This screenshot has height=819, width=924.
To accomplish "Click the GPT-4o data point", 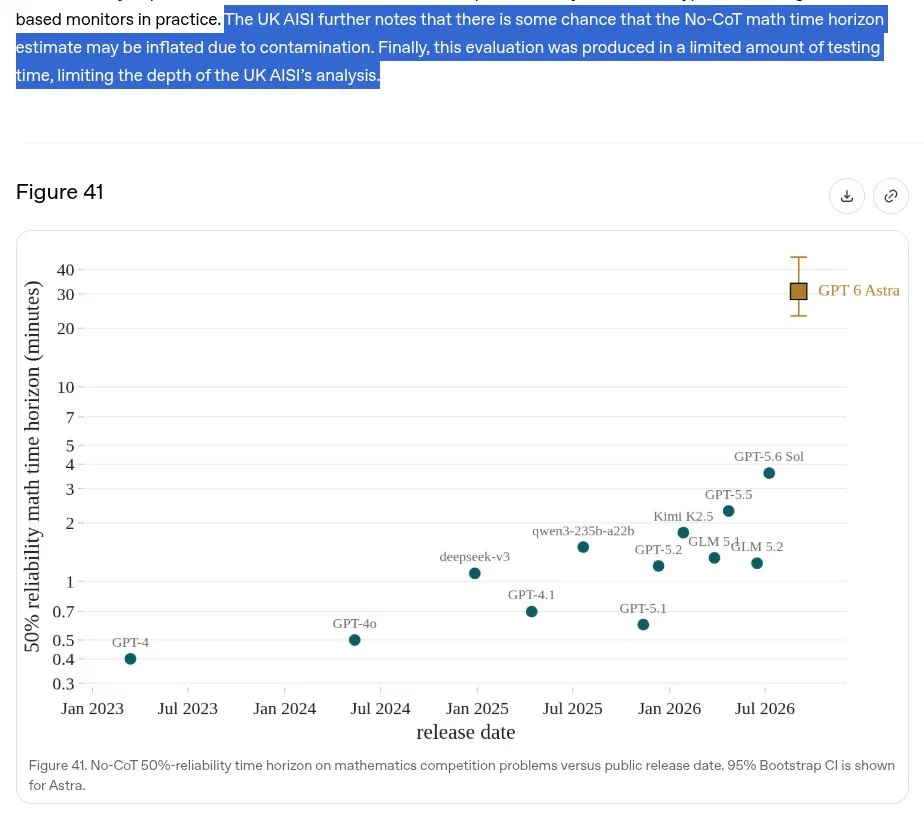I will tap(355, 640).
